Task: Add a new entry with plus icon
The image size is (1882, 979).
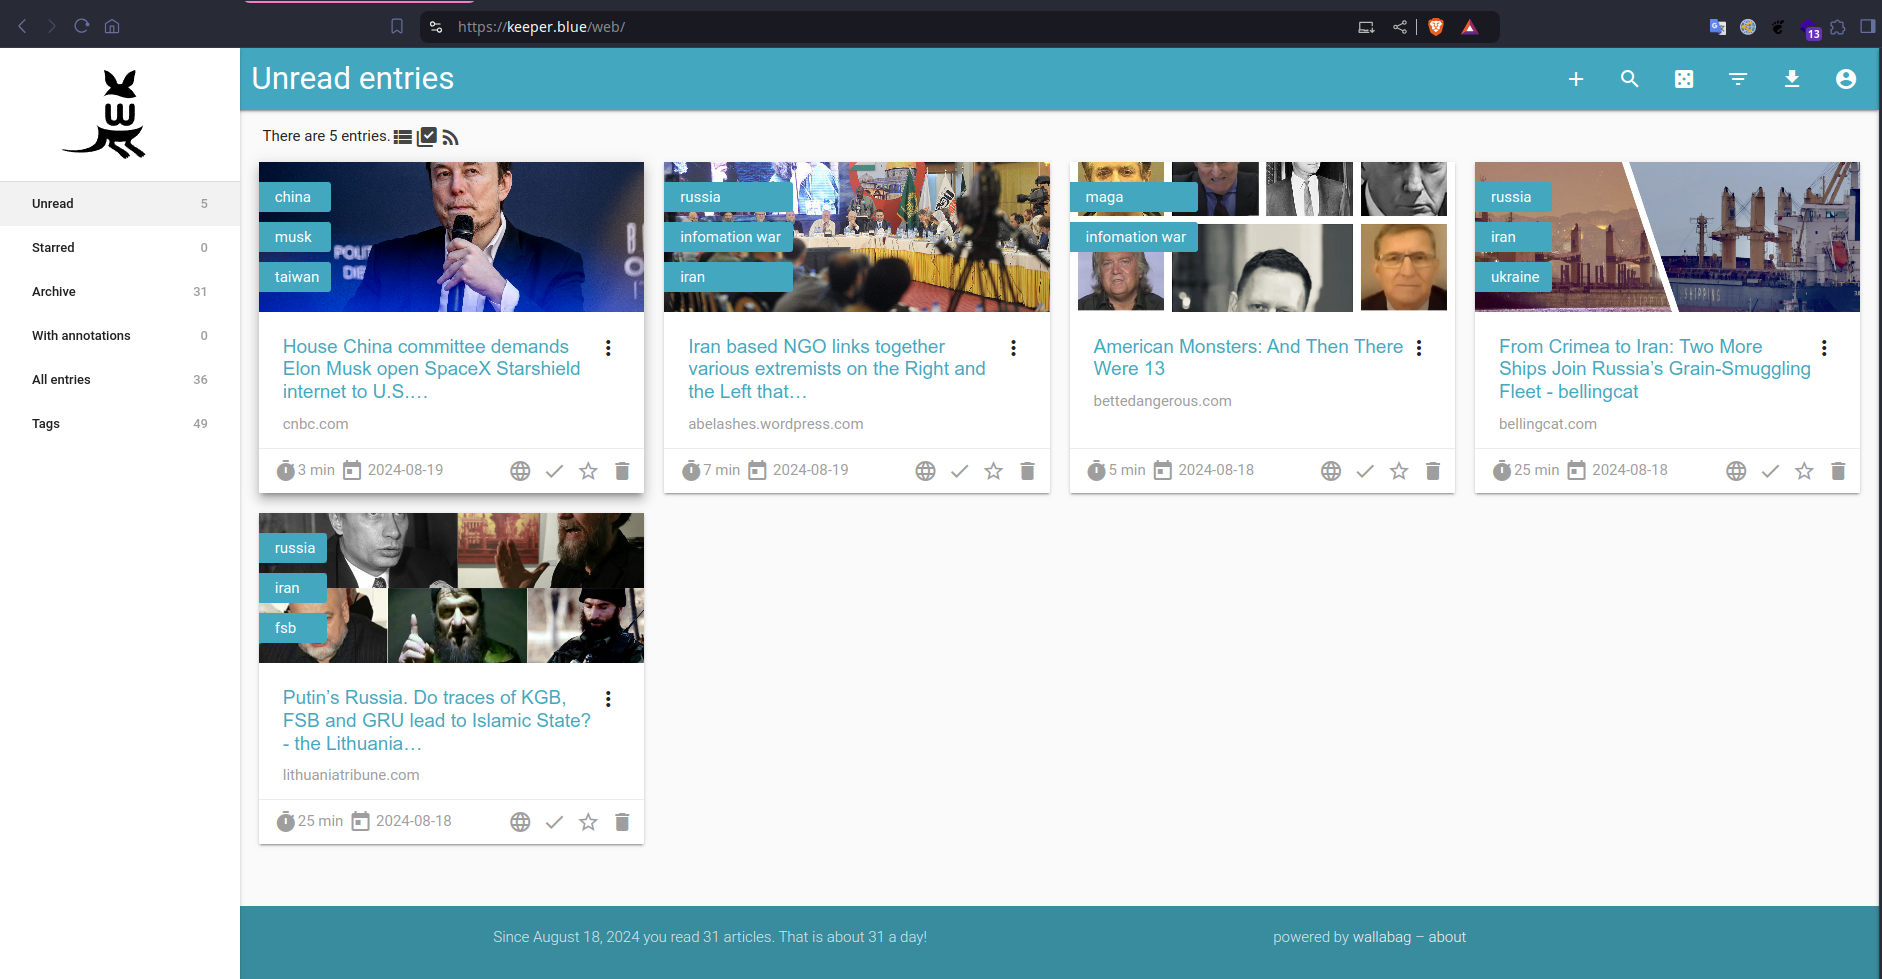Action: tap(1576, 79)
